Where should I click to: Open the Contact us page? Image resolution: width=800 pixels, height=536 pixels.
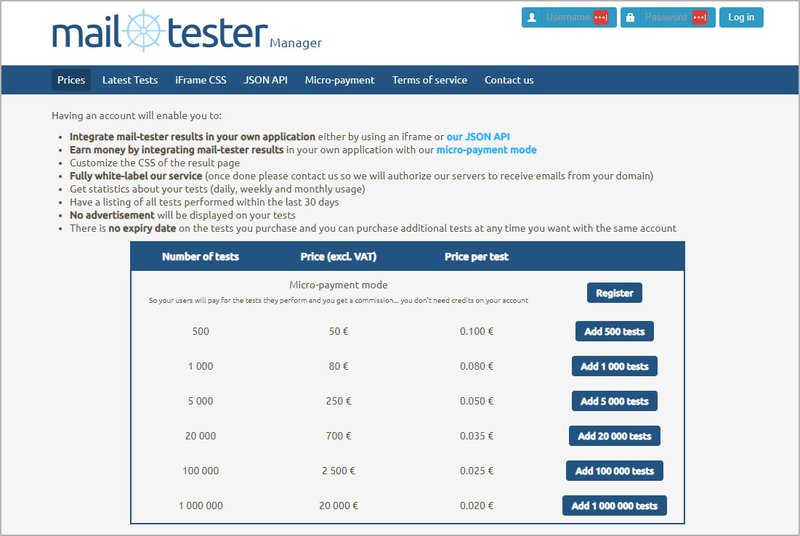pyautogui.click(x=509, y=80)
